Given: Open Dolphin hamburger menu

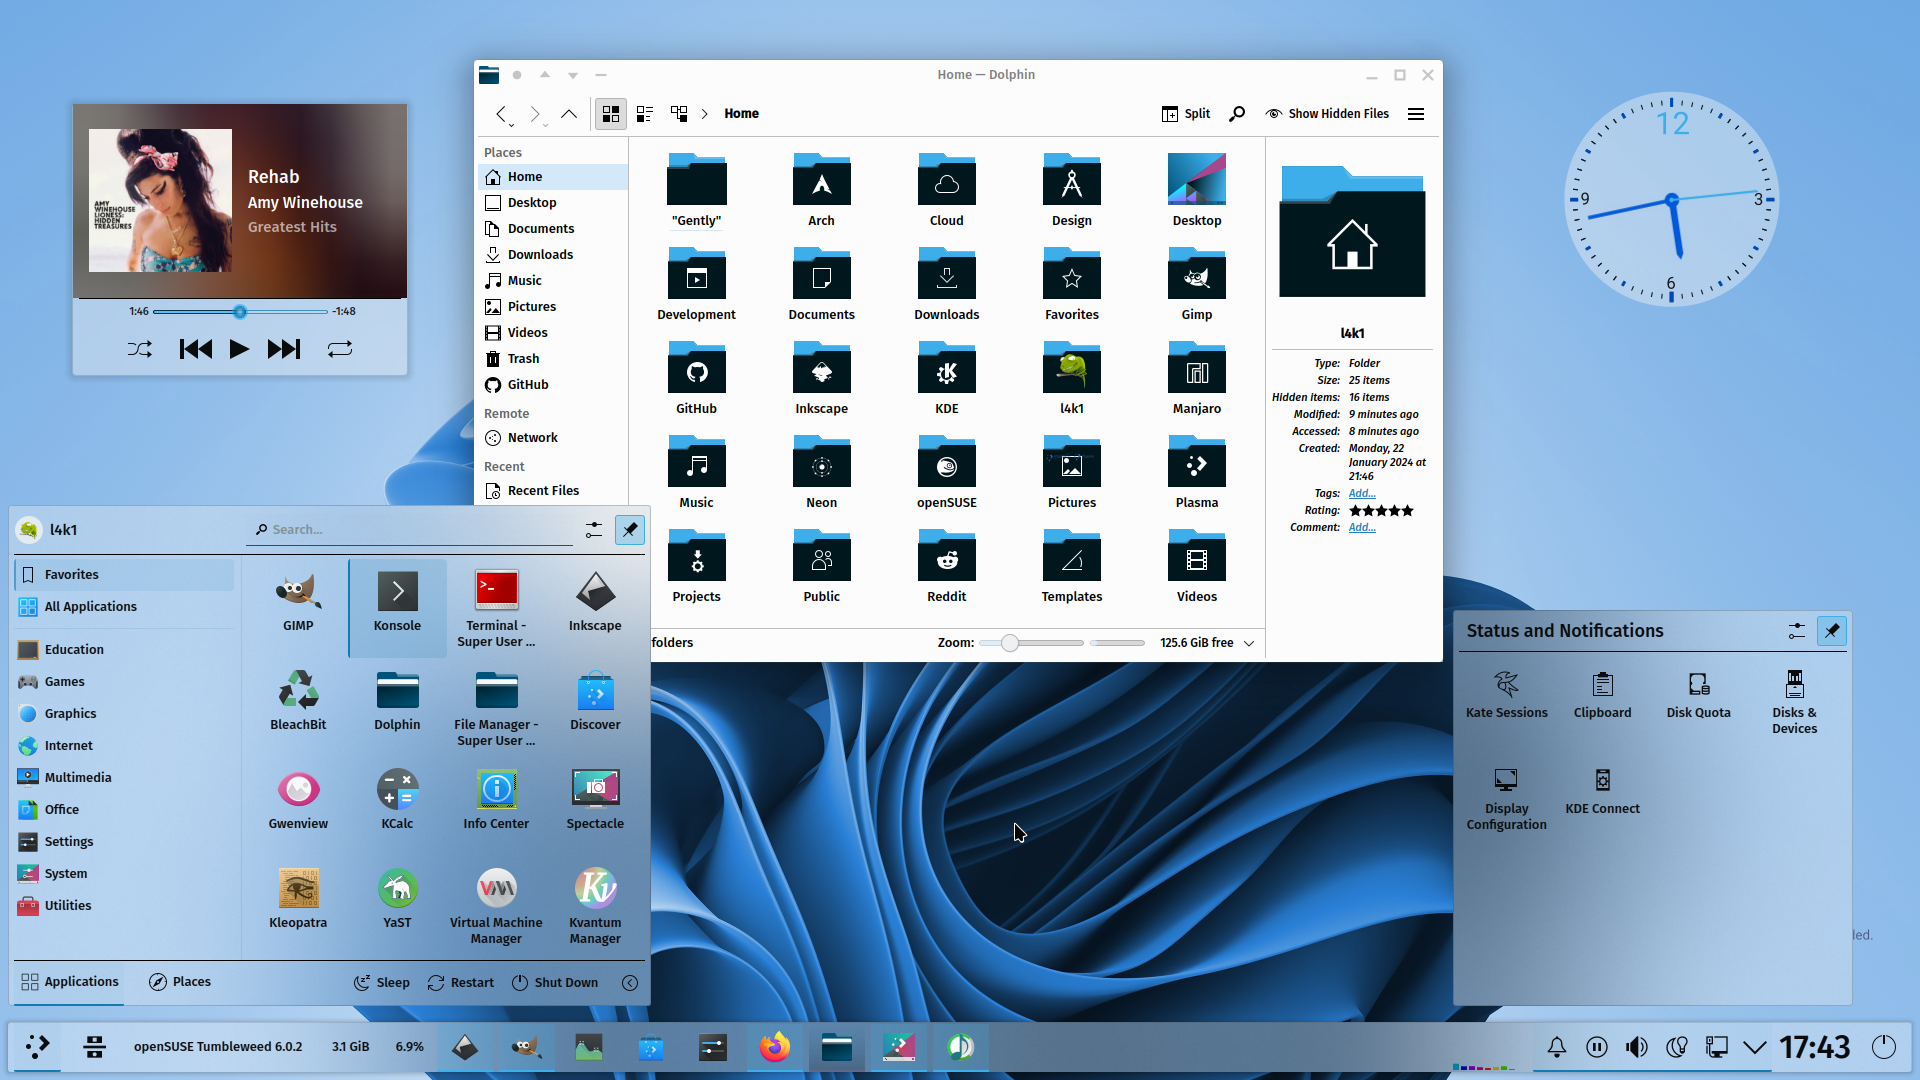Looking at the screenshot, I should [1416, 114].
